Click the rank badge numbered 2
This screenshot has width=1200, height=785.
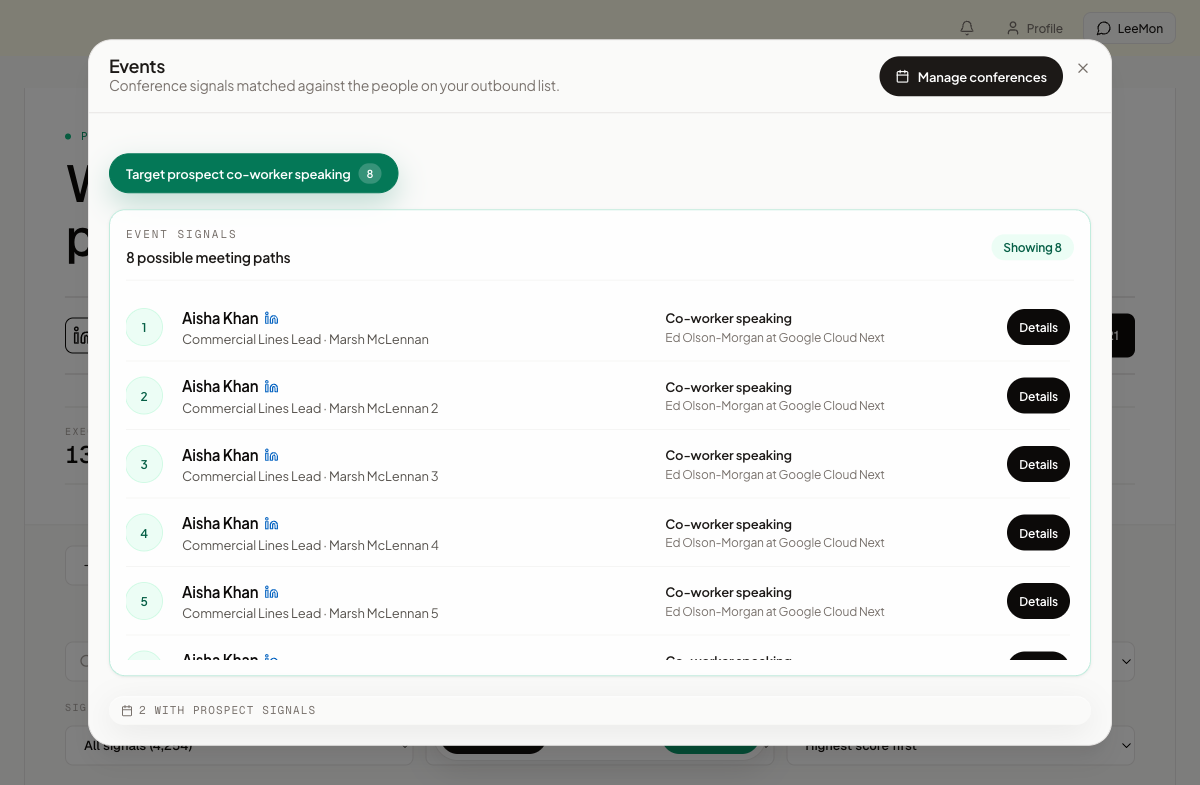click(144, 396)
